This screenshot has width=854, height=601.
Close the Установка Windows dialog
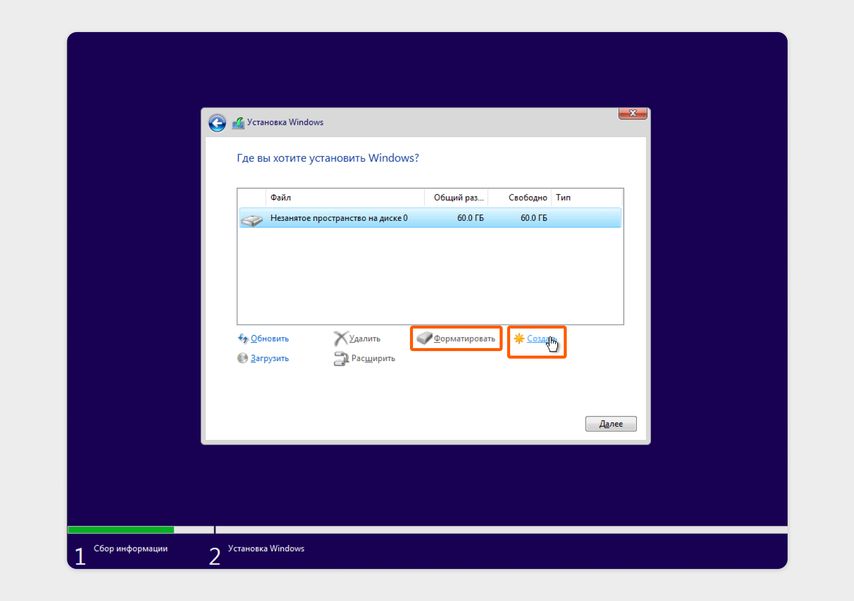tap(632, 113)
